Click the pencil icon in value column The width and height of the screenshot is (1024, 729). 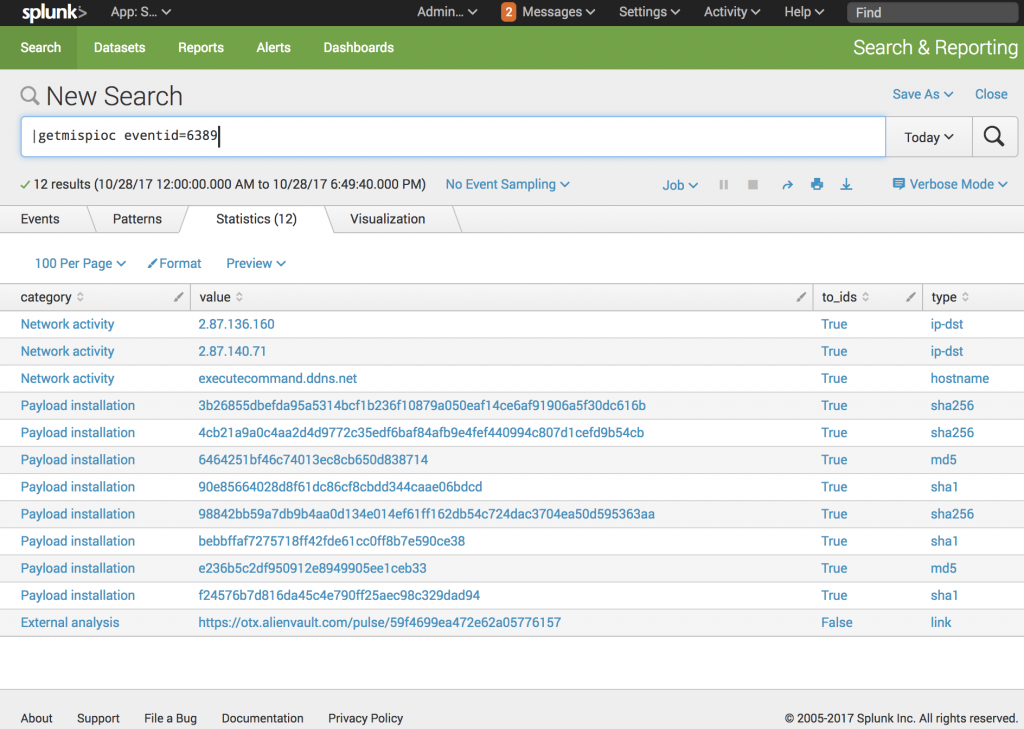coord(801,297)
